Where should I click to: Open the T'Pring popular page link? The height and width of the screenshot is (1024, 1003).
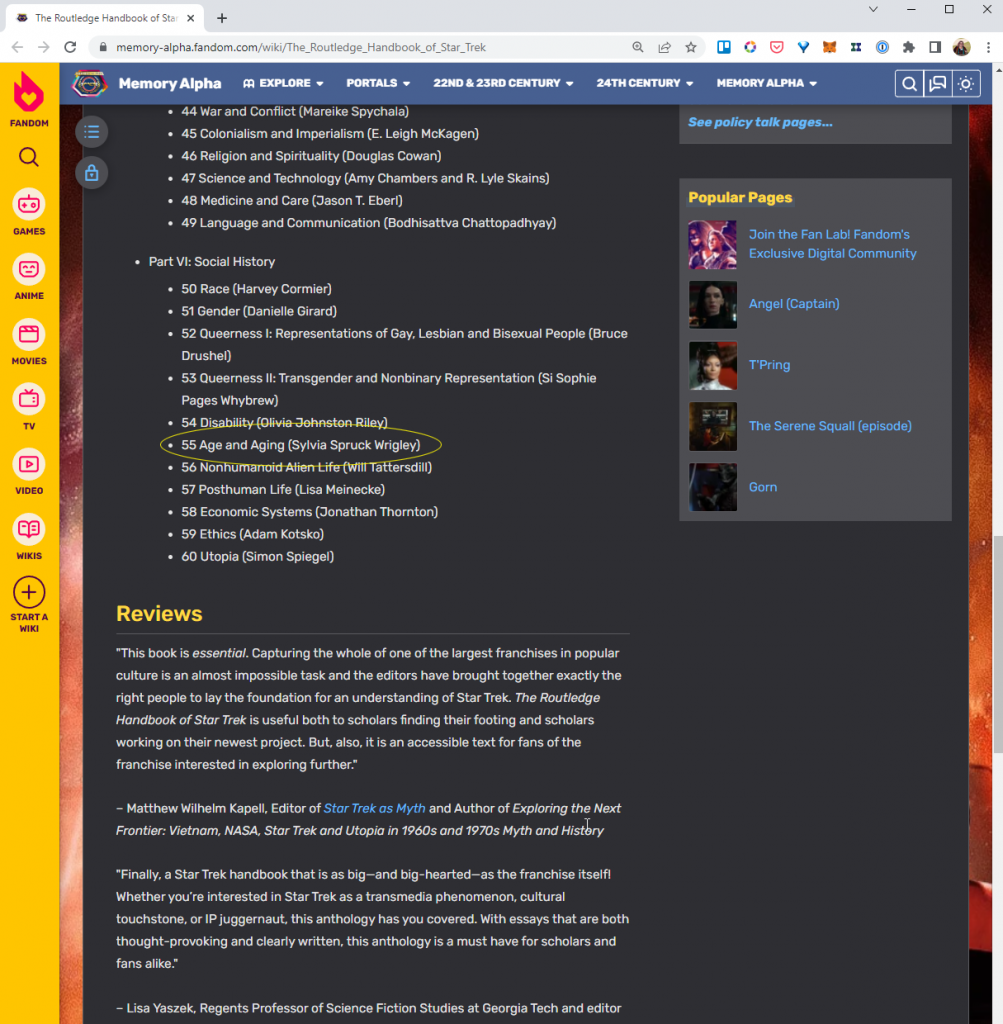coord(769,365)
